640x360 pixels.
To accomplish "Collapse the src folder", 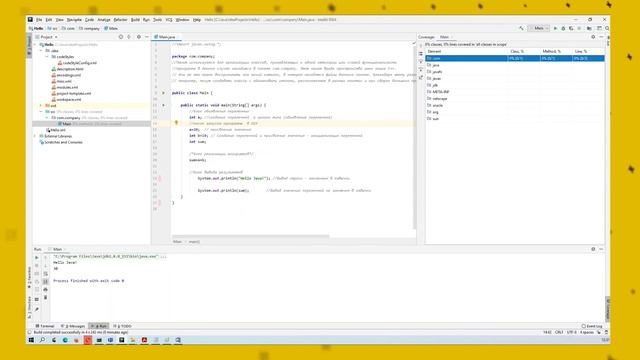I will 41,111.
